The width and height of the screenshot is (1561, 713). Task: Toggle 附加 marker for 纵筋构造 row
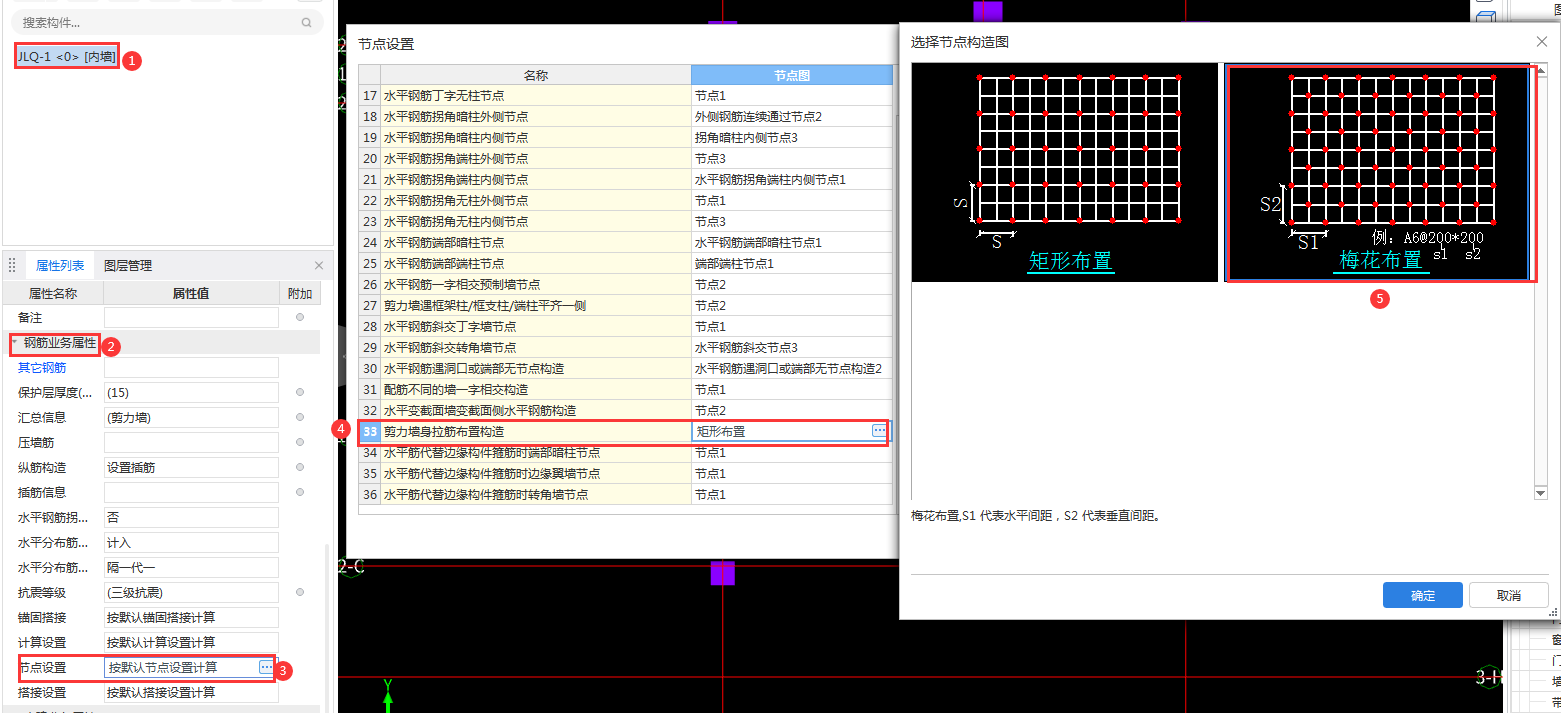coord(299,467)
